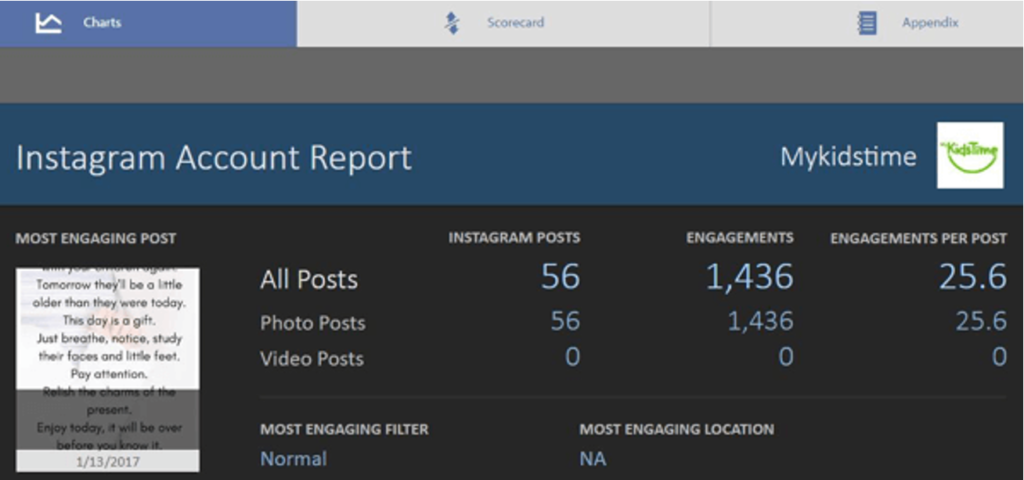Click All Posts engagements per post 25.6
Viewport: 1024px width, 480px height.
click(x=972, y=277)
